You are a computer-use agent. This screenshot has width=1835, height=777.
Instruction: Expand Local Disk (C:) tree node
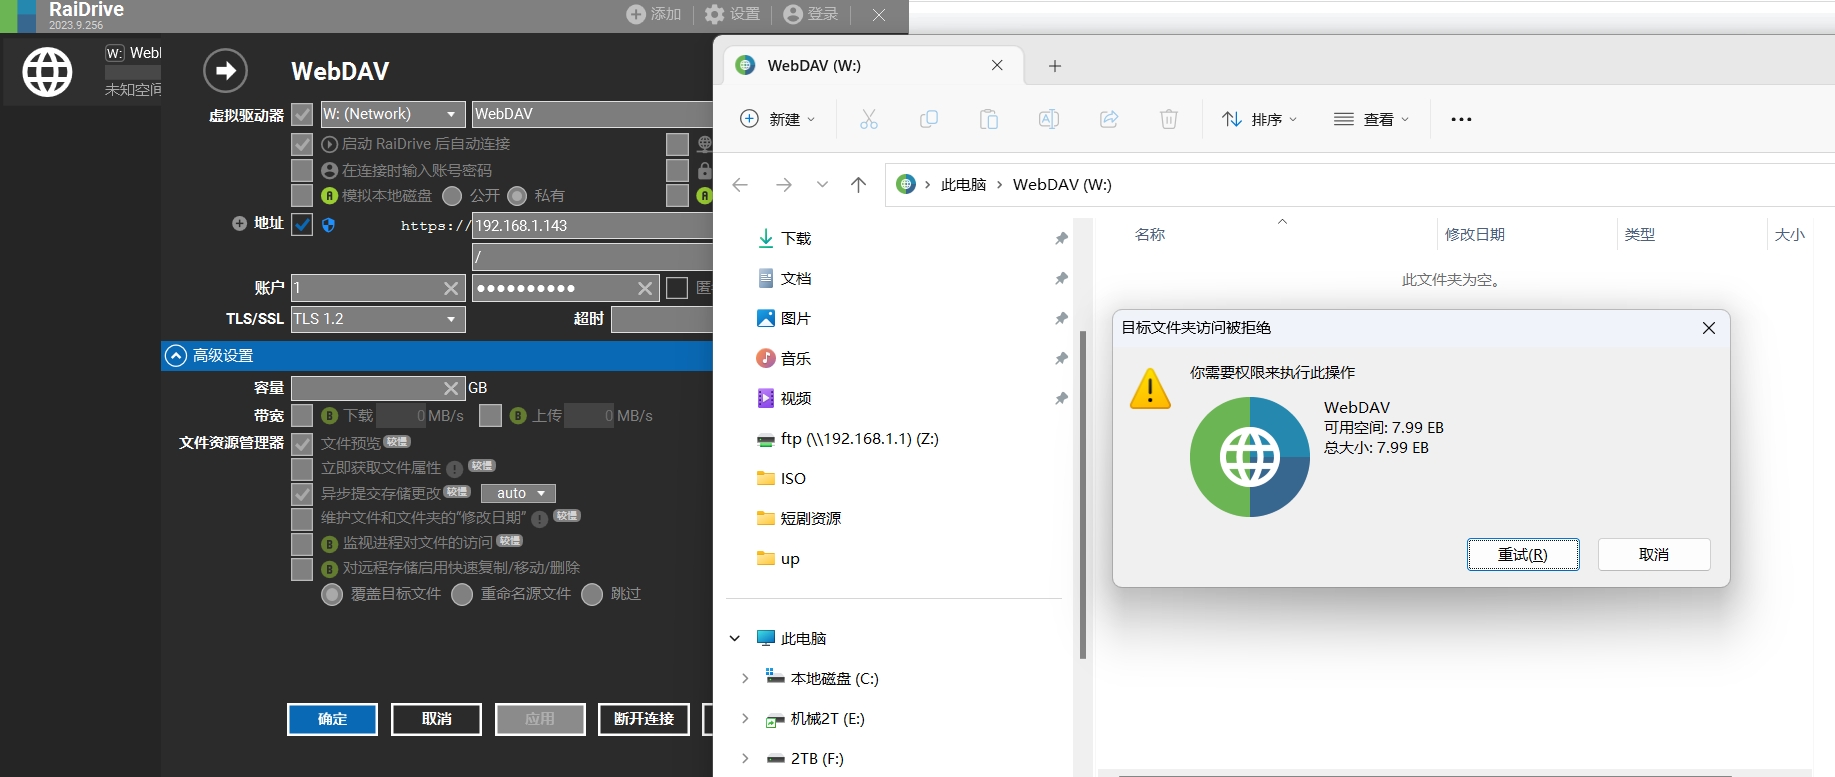745,678
